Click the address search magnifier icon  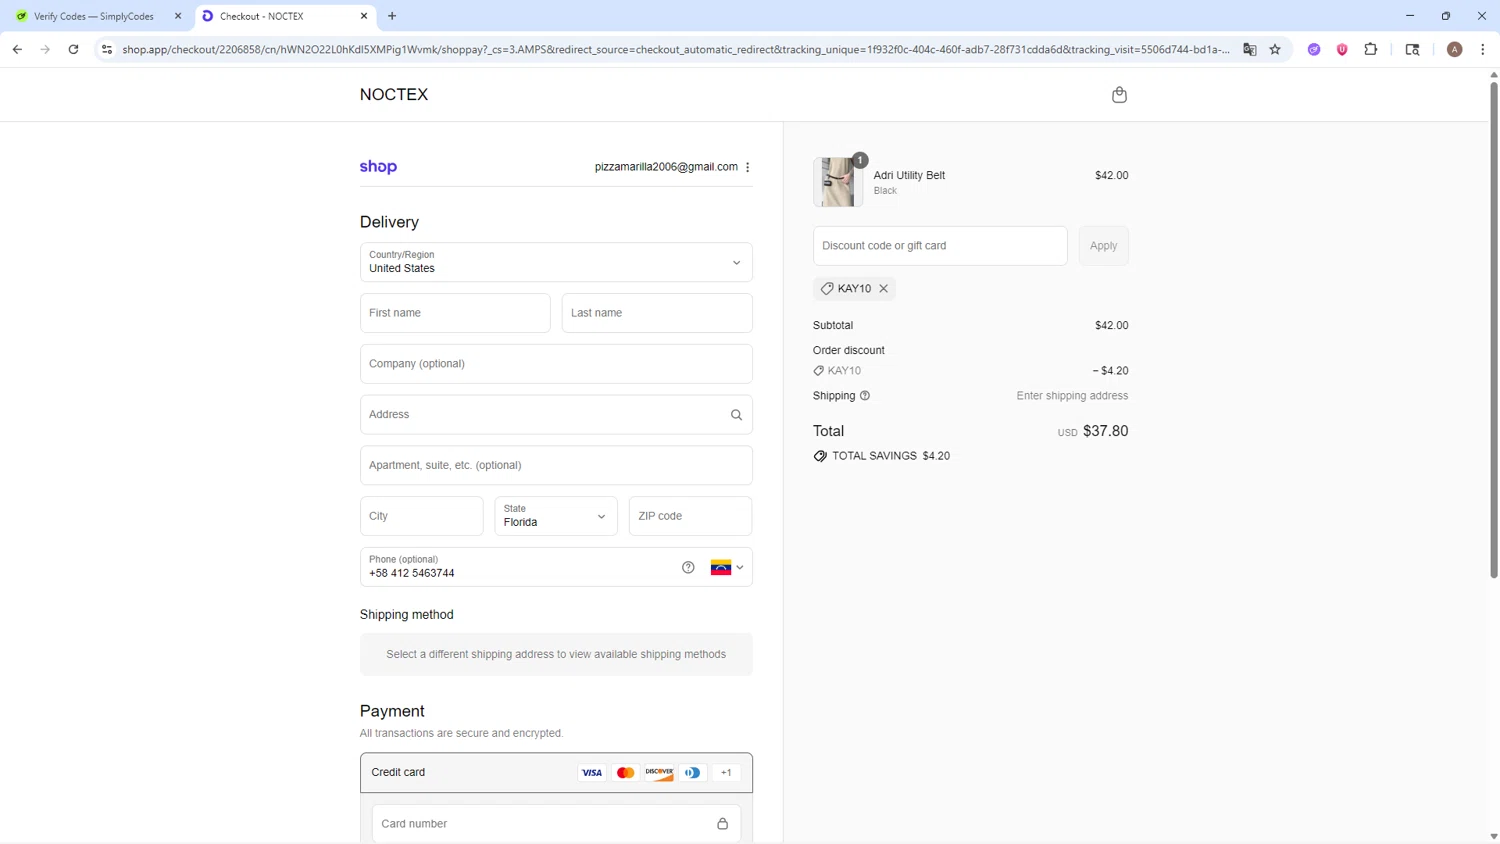[736, 415]
